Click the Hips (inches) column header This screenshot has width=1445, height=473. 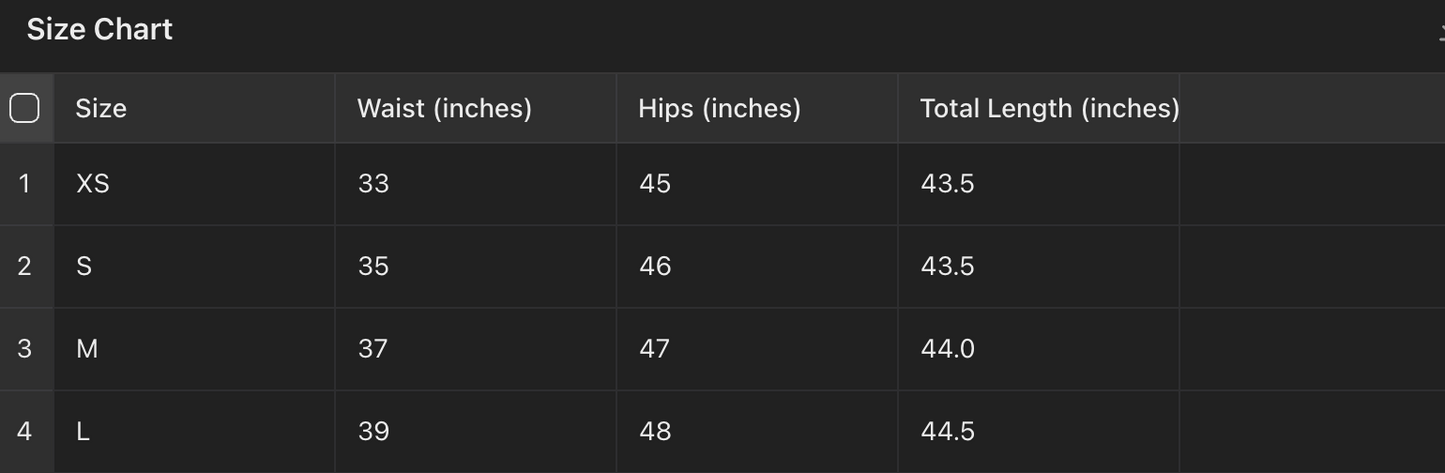tap(719, 108)
